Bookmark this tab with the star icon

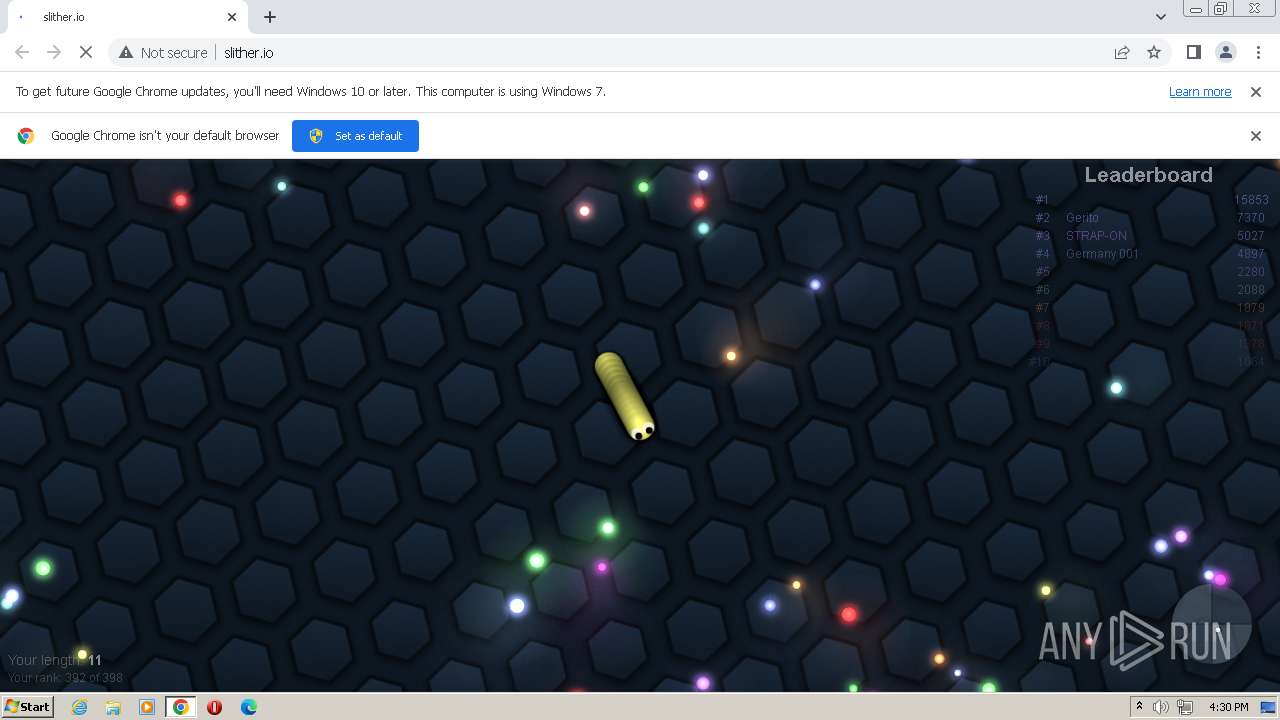pyautogui.click(x=1154, y=52)
